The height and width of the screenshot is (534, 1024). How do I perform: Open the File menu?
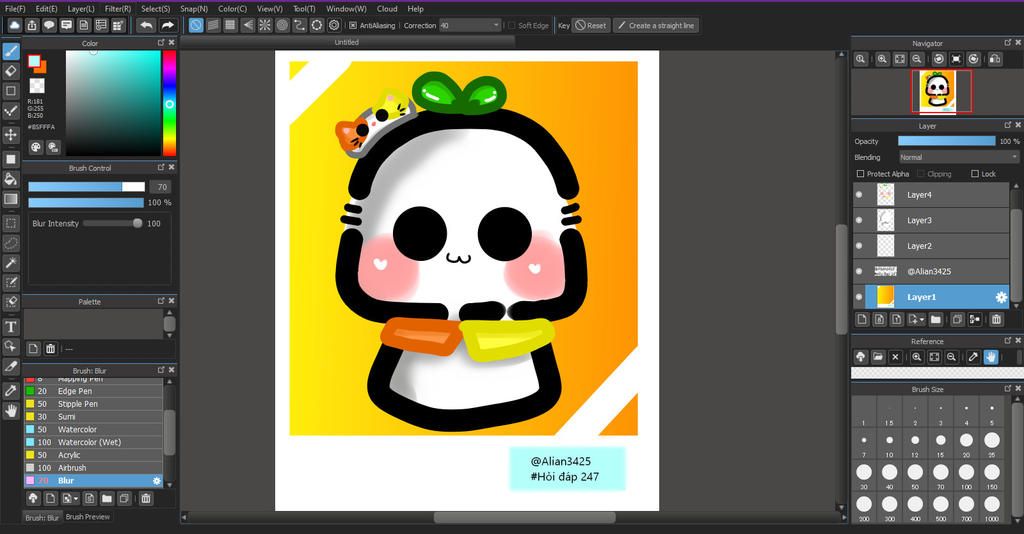coord(15,8)
